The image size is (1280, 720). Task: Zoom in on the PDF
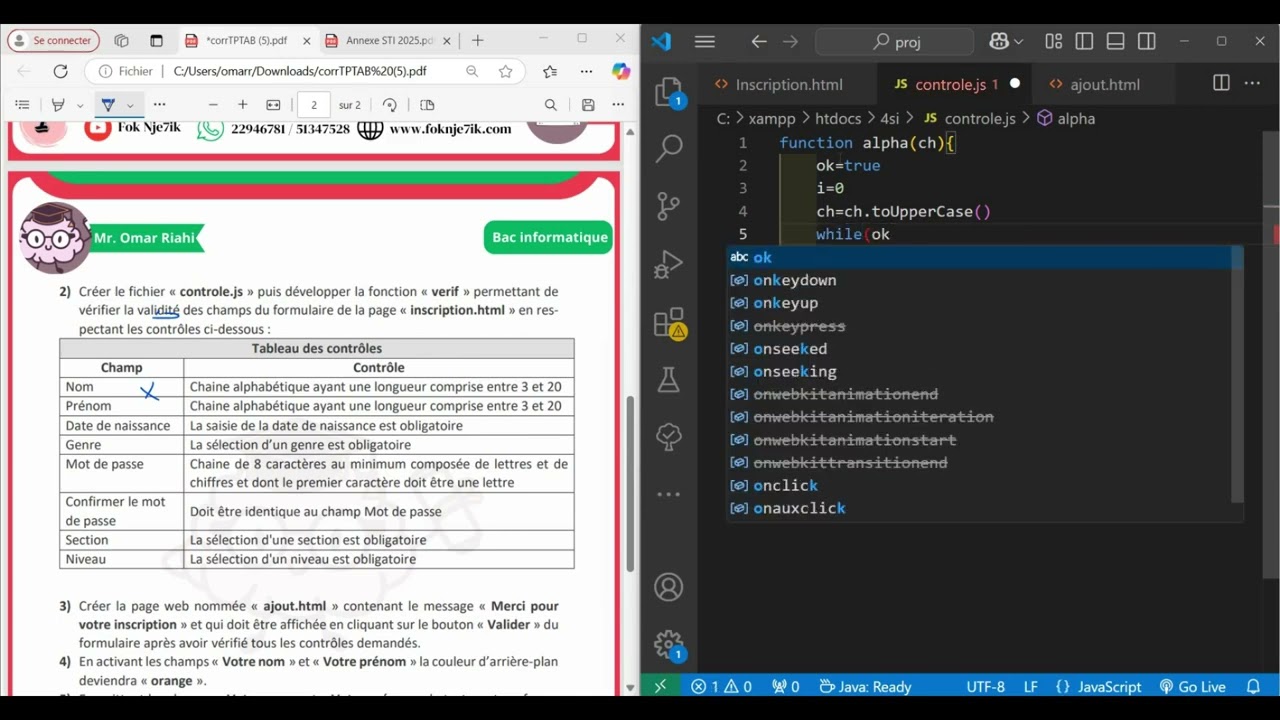tap(242, 105)
